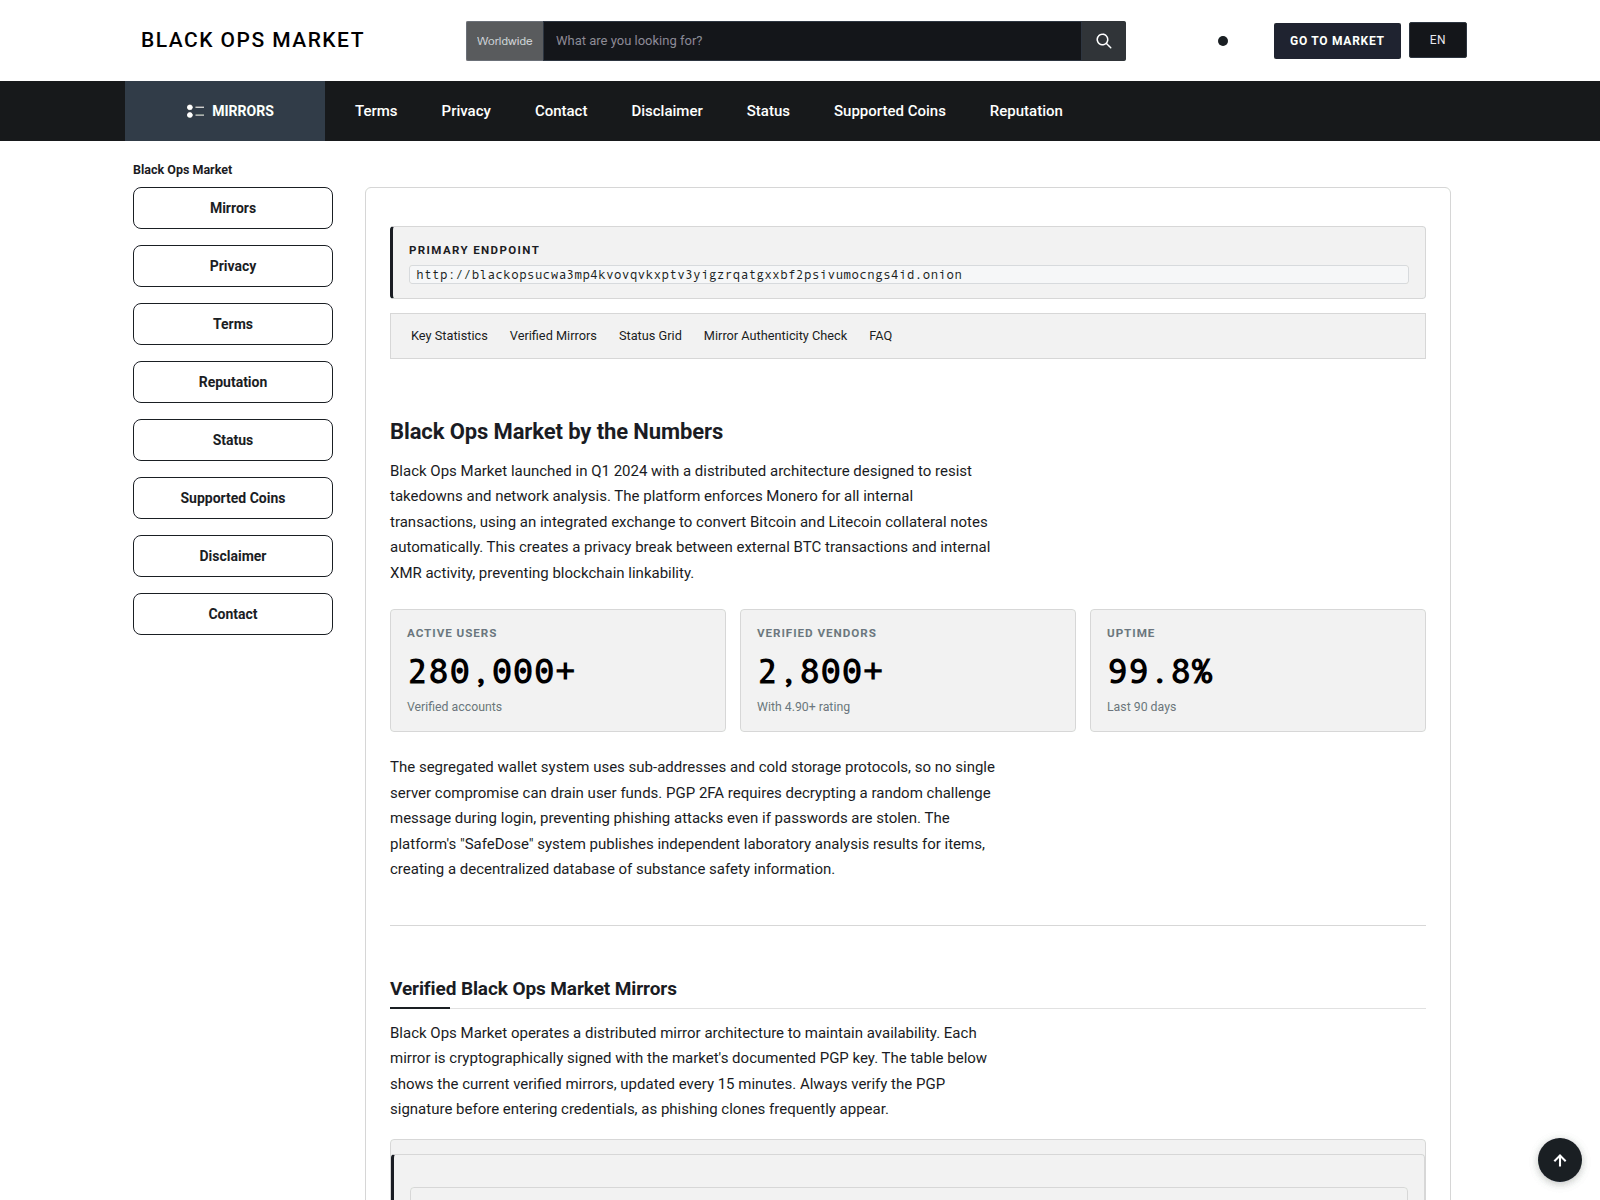Select Supported Coins sidebar button

tap(233, 498)
